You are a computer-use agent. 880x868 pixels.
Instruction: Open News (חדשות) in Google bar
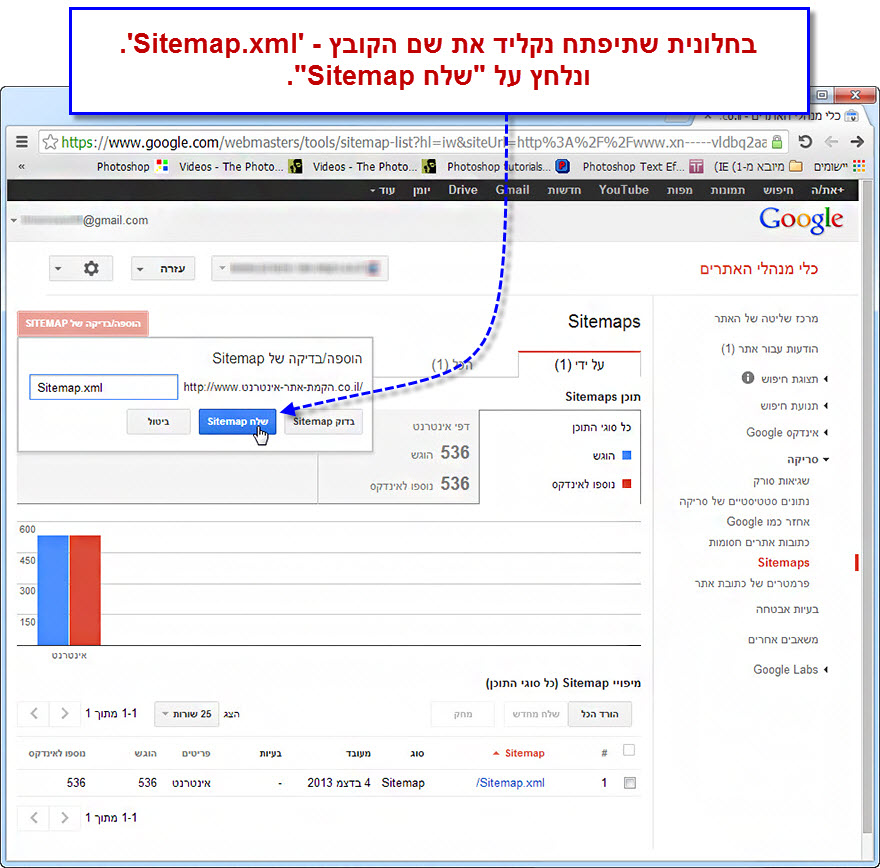tap(564, 190)
